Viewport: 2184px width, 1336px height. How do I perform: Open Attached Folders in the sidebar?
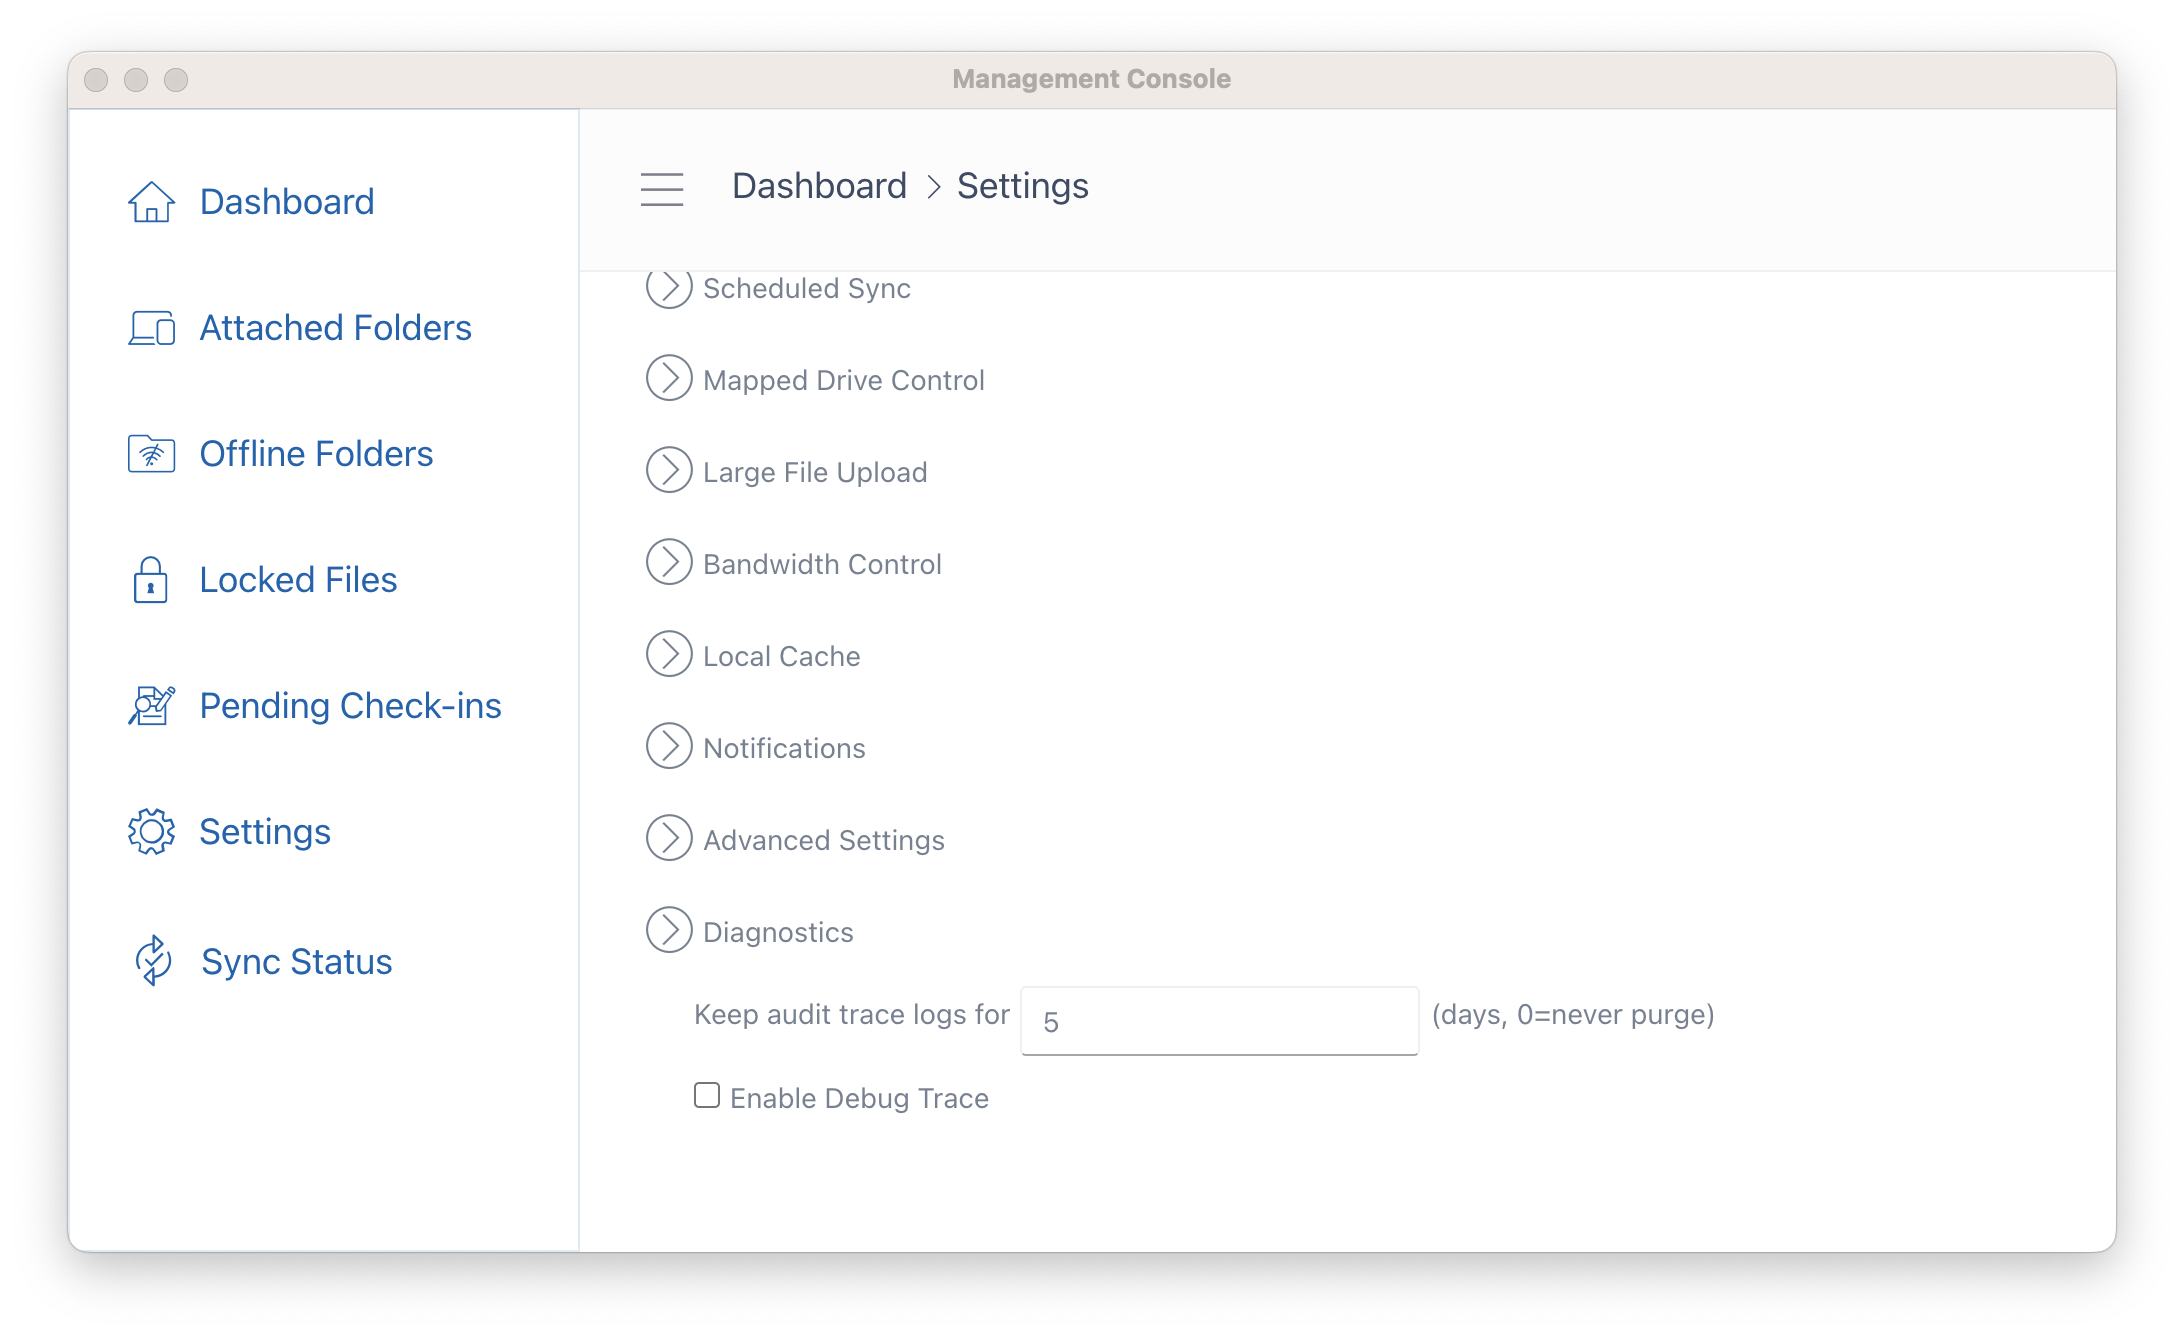click(x=335, y=328)
